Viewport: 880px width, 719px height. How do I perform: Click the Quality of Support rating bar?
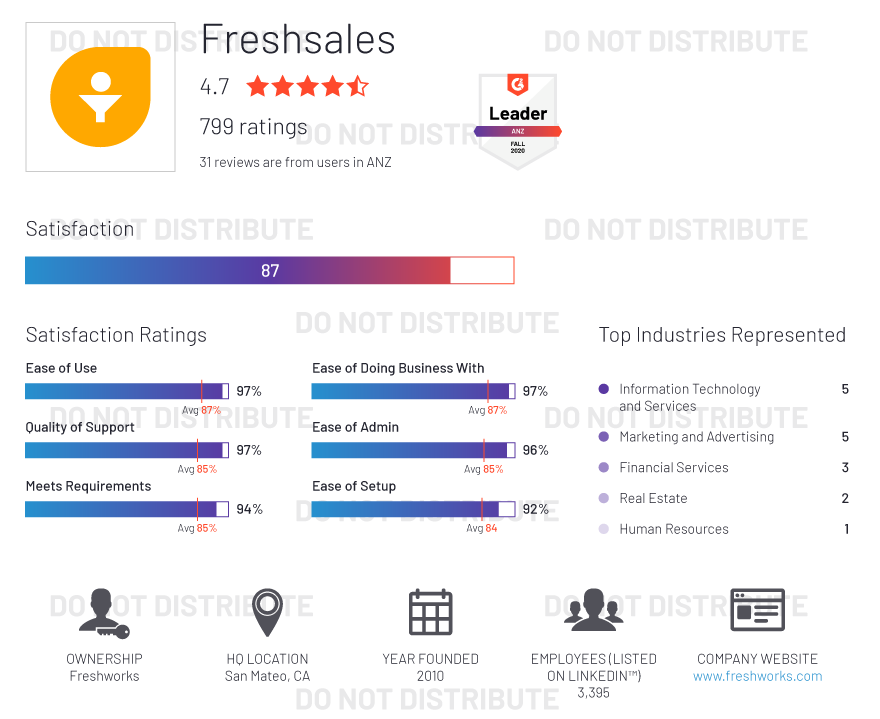(127, 450)
